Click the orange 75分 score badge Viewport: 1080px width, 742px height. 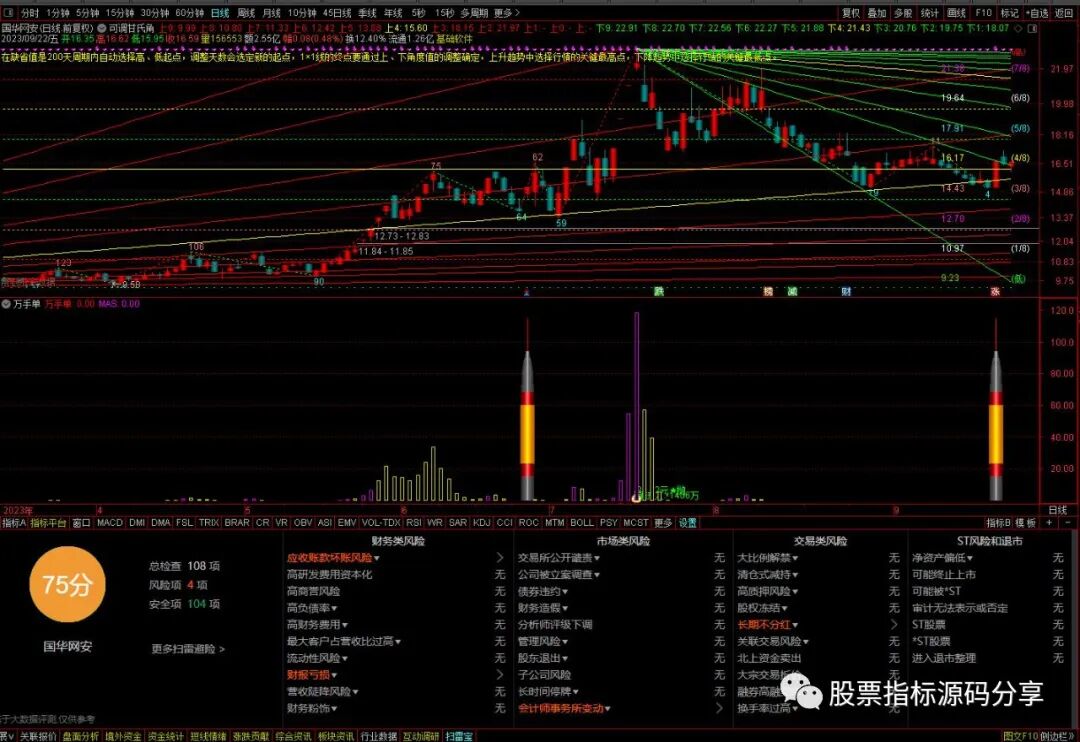[x=67, y=584]
